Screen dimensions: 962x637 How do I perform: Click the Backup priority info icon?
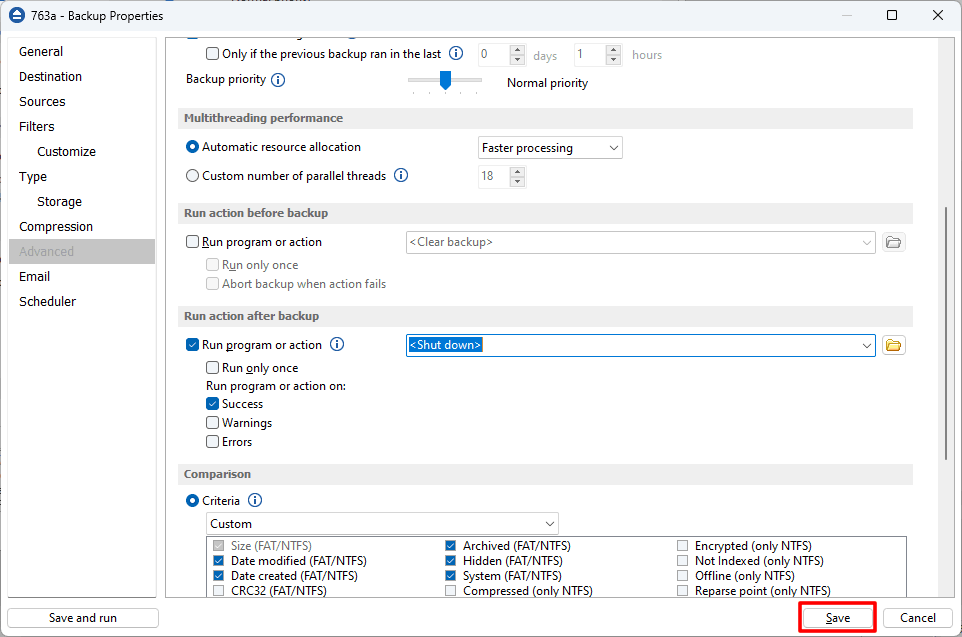(280, 79)
